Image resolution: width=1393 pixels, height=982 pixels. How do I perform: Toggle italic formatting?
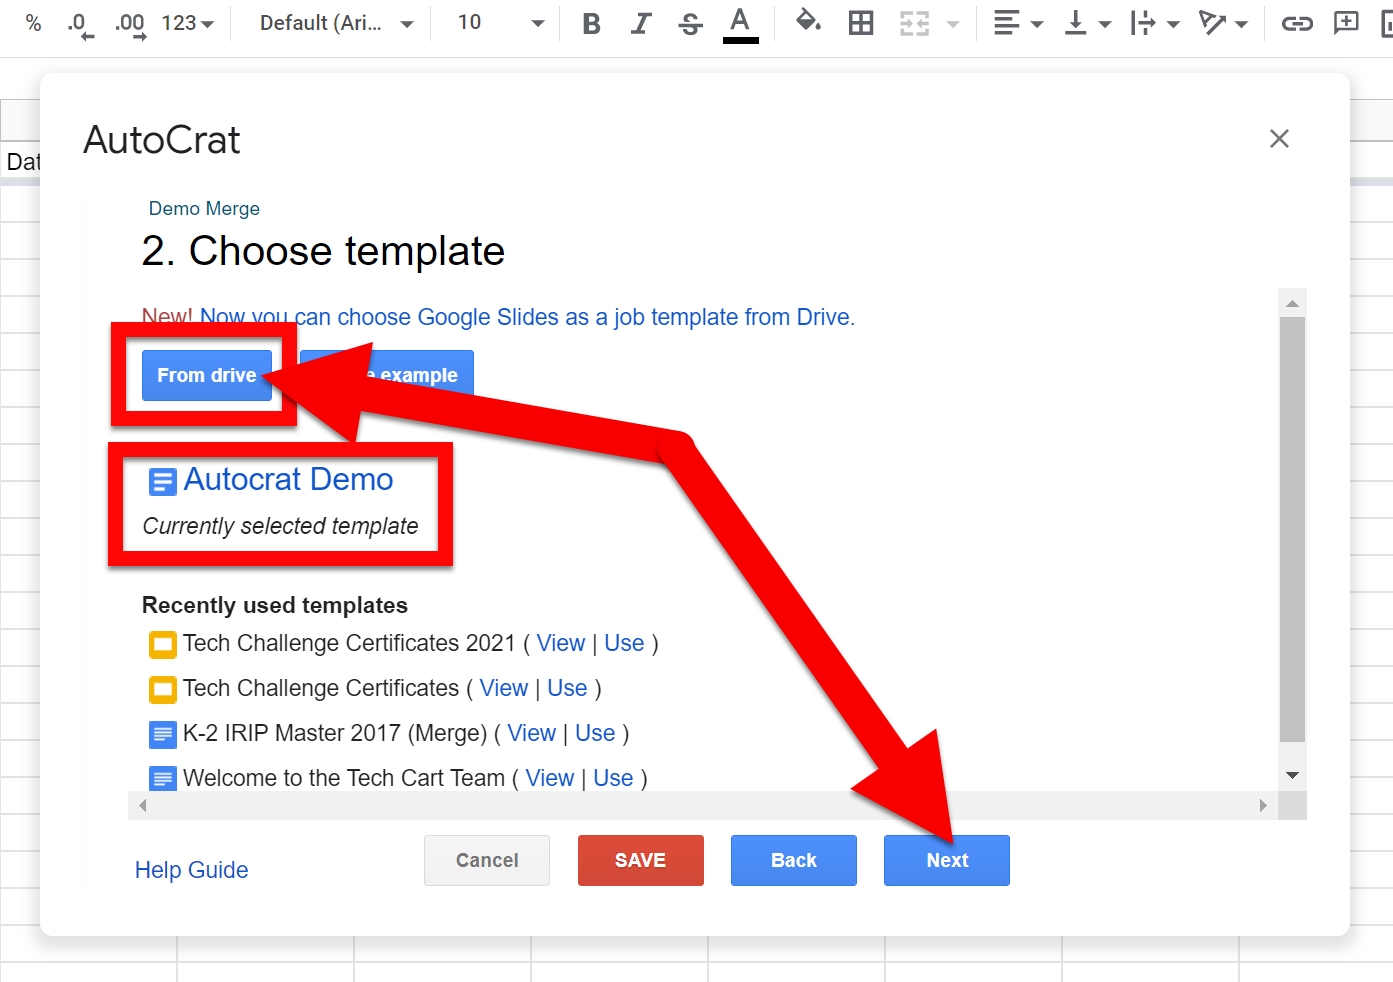641,23
